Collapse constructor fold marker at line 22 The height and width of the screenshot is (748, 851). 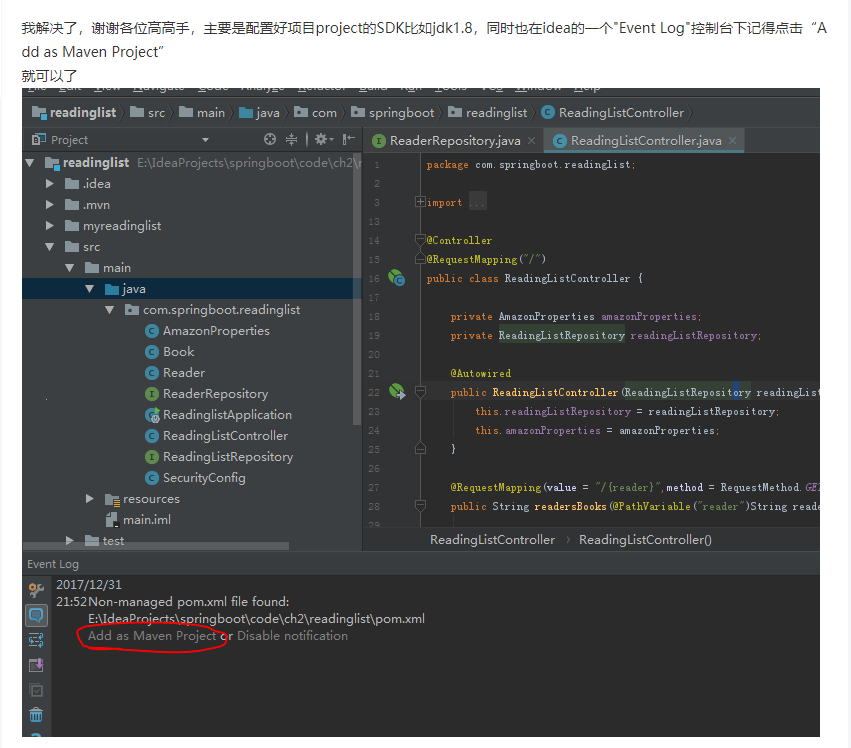[420, 391]
